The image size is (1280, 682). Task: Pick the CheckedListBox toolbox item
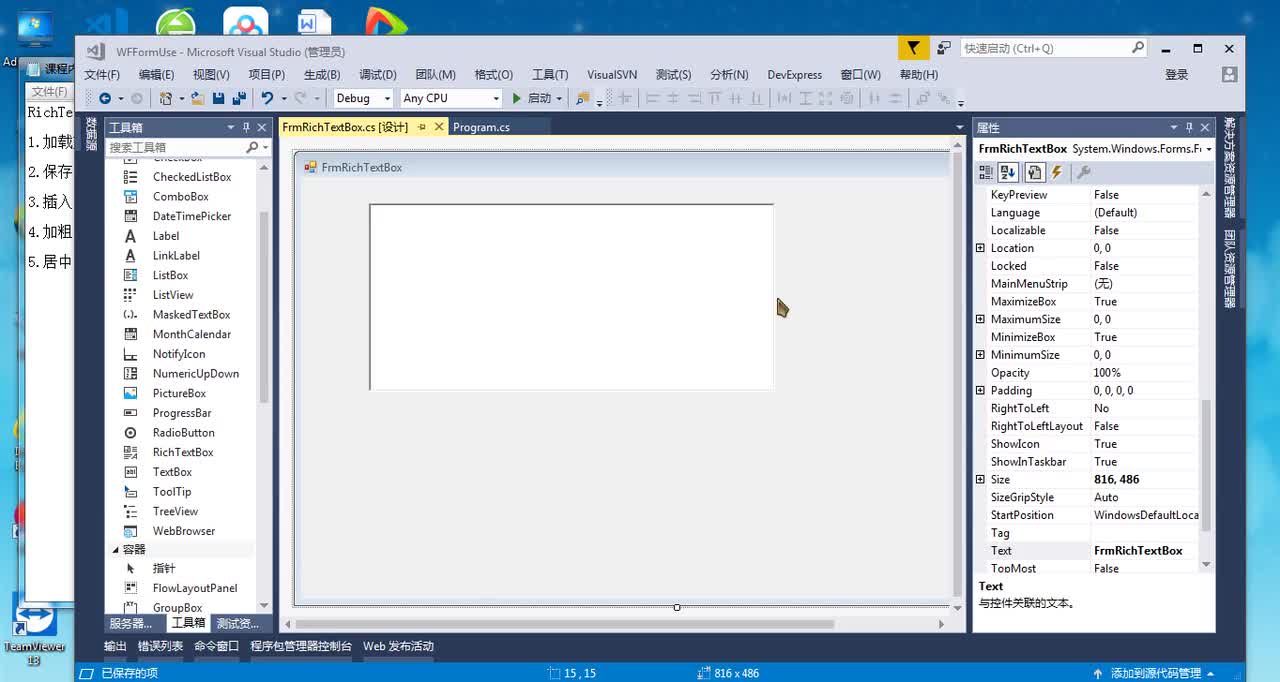pyautogui.click(x=192, y=177)
